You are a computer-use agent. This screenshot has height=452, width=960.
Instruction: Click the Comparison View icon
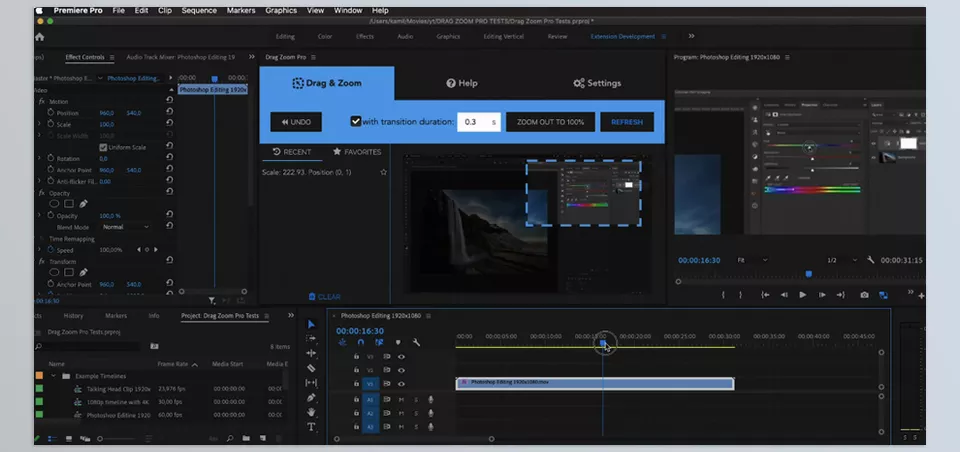pyautogui.click(x=883, y=295)
